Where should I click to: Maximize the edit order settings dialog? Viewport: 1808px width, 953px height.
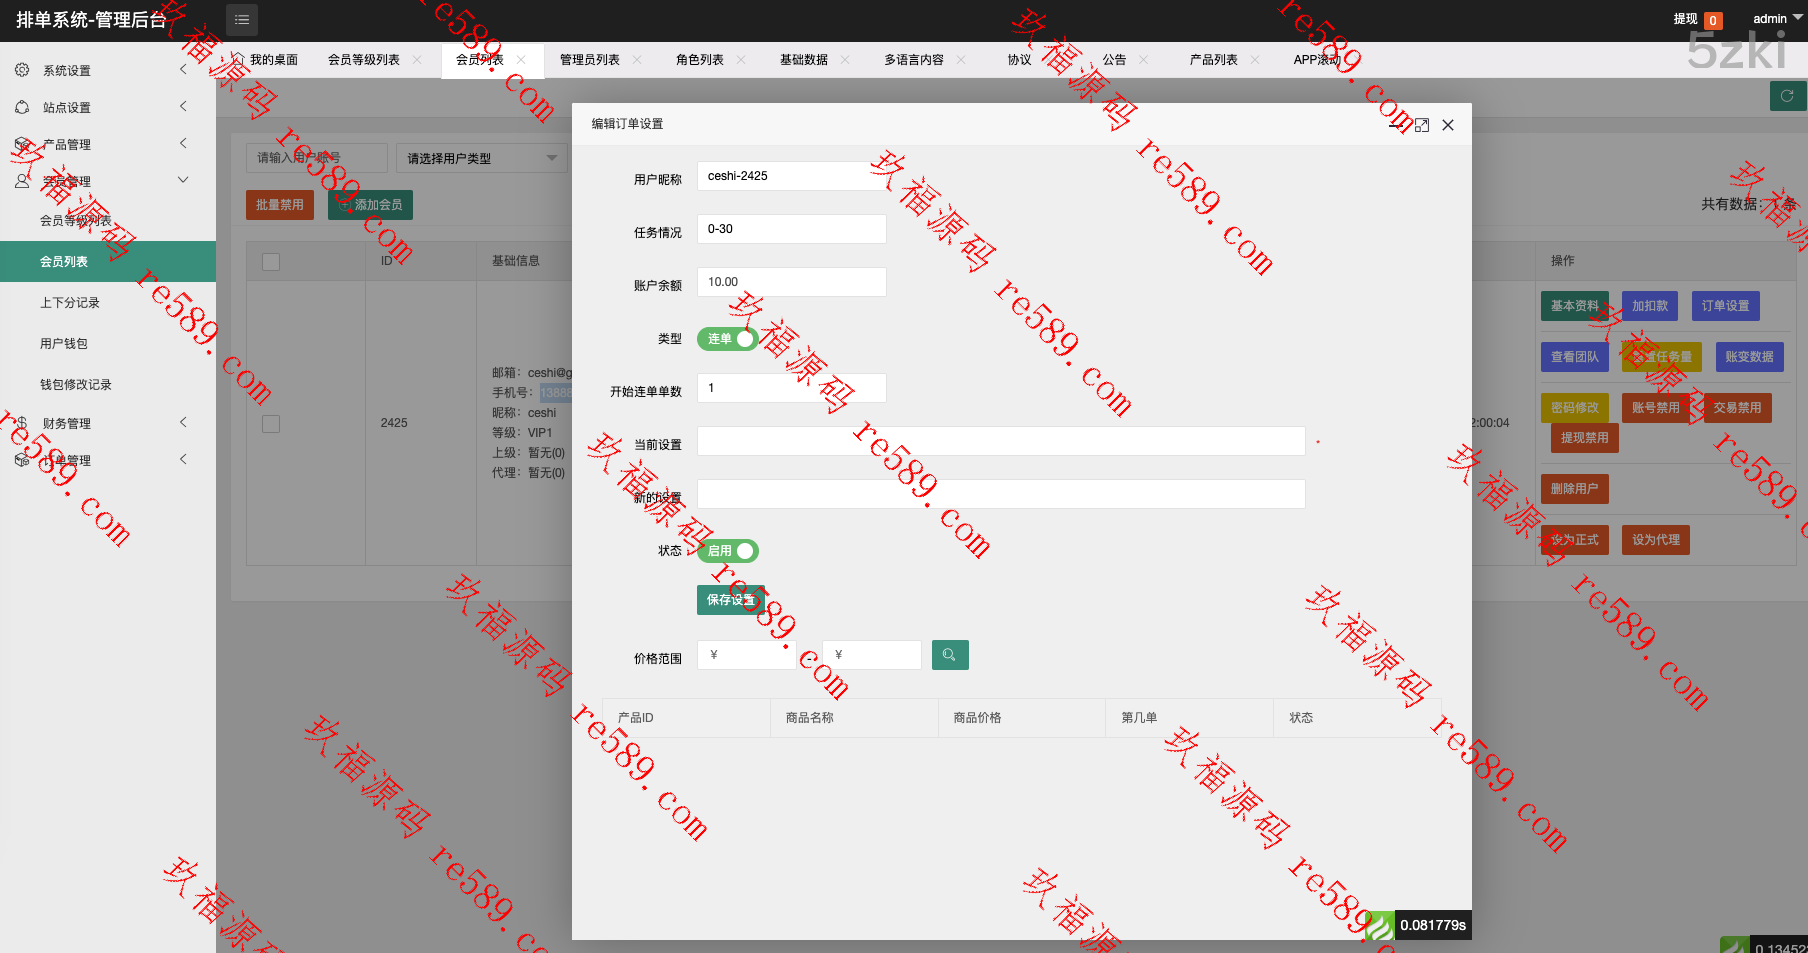(1422, 125)
